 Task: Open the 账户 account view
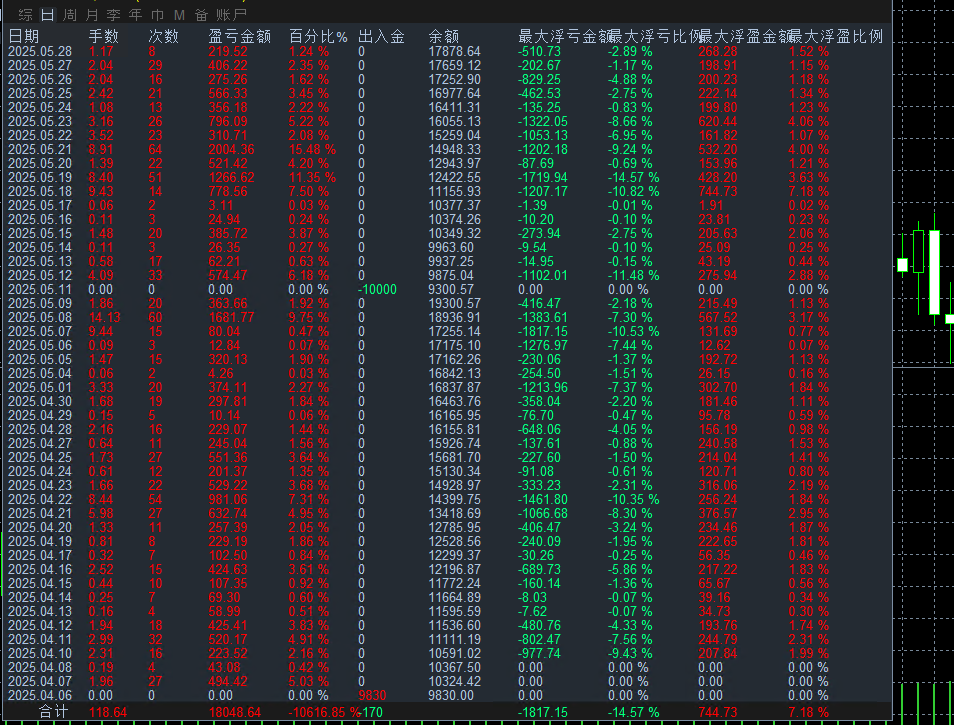click(x=230, y=14)
